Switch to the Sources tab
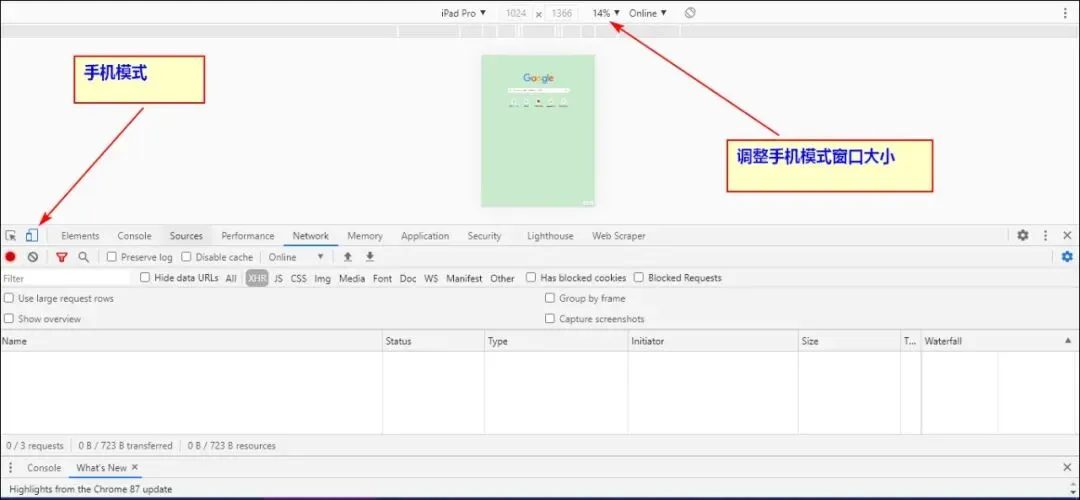This screenshot has width=1080, height=500. pos(186,236)
